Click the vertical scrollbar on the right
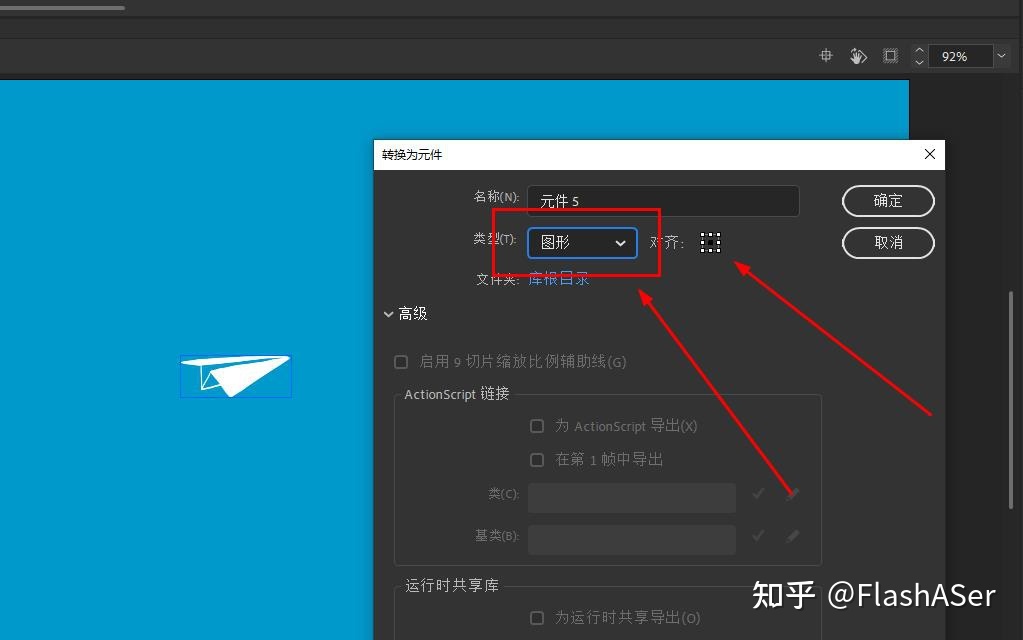The height and width of the screenshot is (640, 1023). (1011, 399)
